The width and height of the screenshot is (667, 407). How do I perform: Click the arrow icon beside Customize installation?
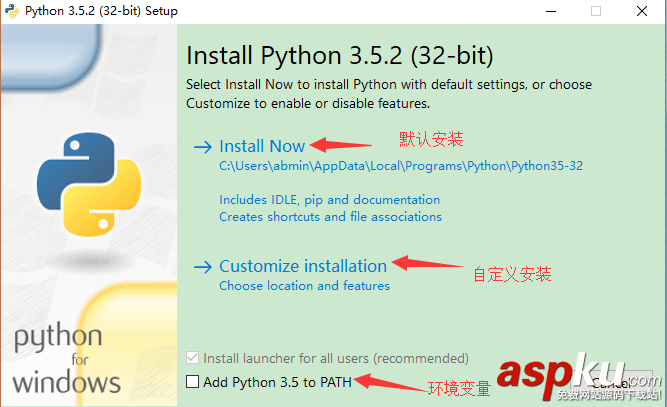[x=203, y=267]
